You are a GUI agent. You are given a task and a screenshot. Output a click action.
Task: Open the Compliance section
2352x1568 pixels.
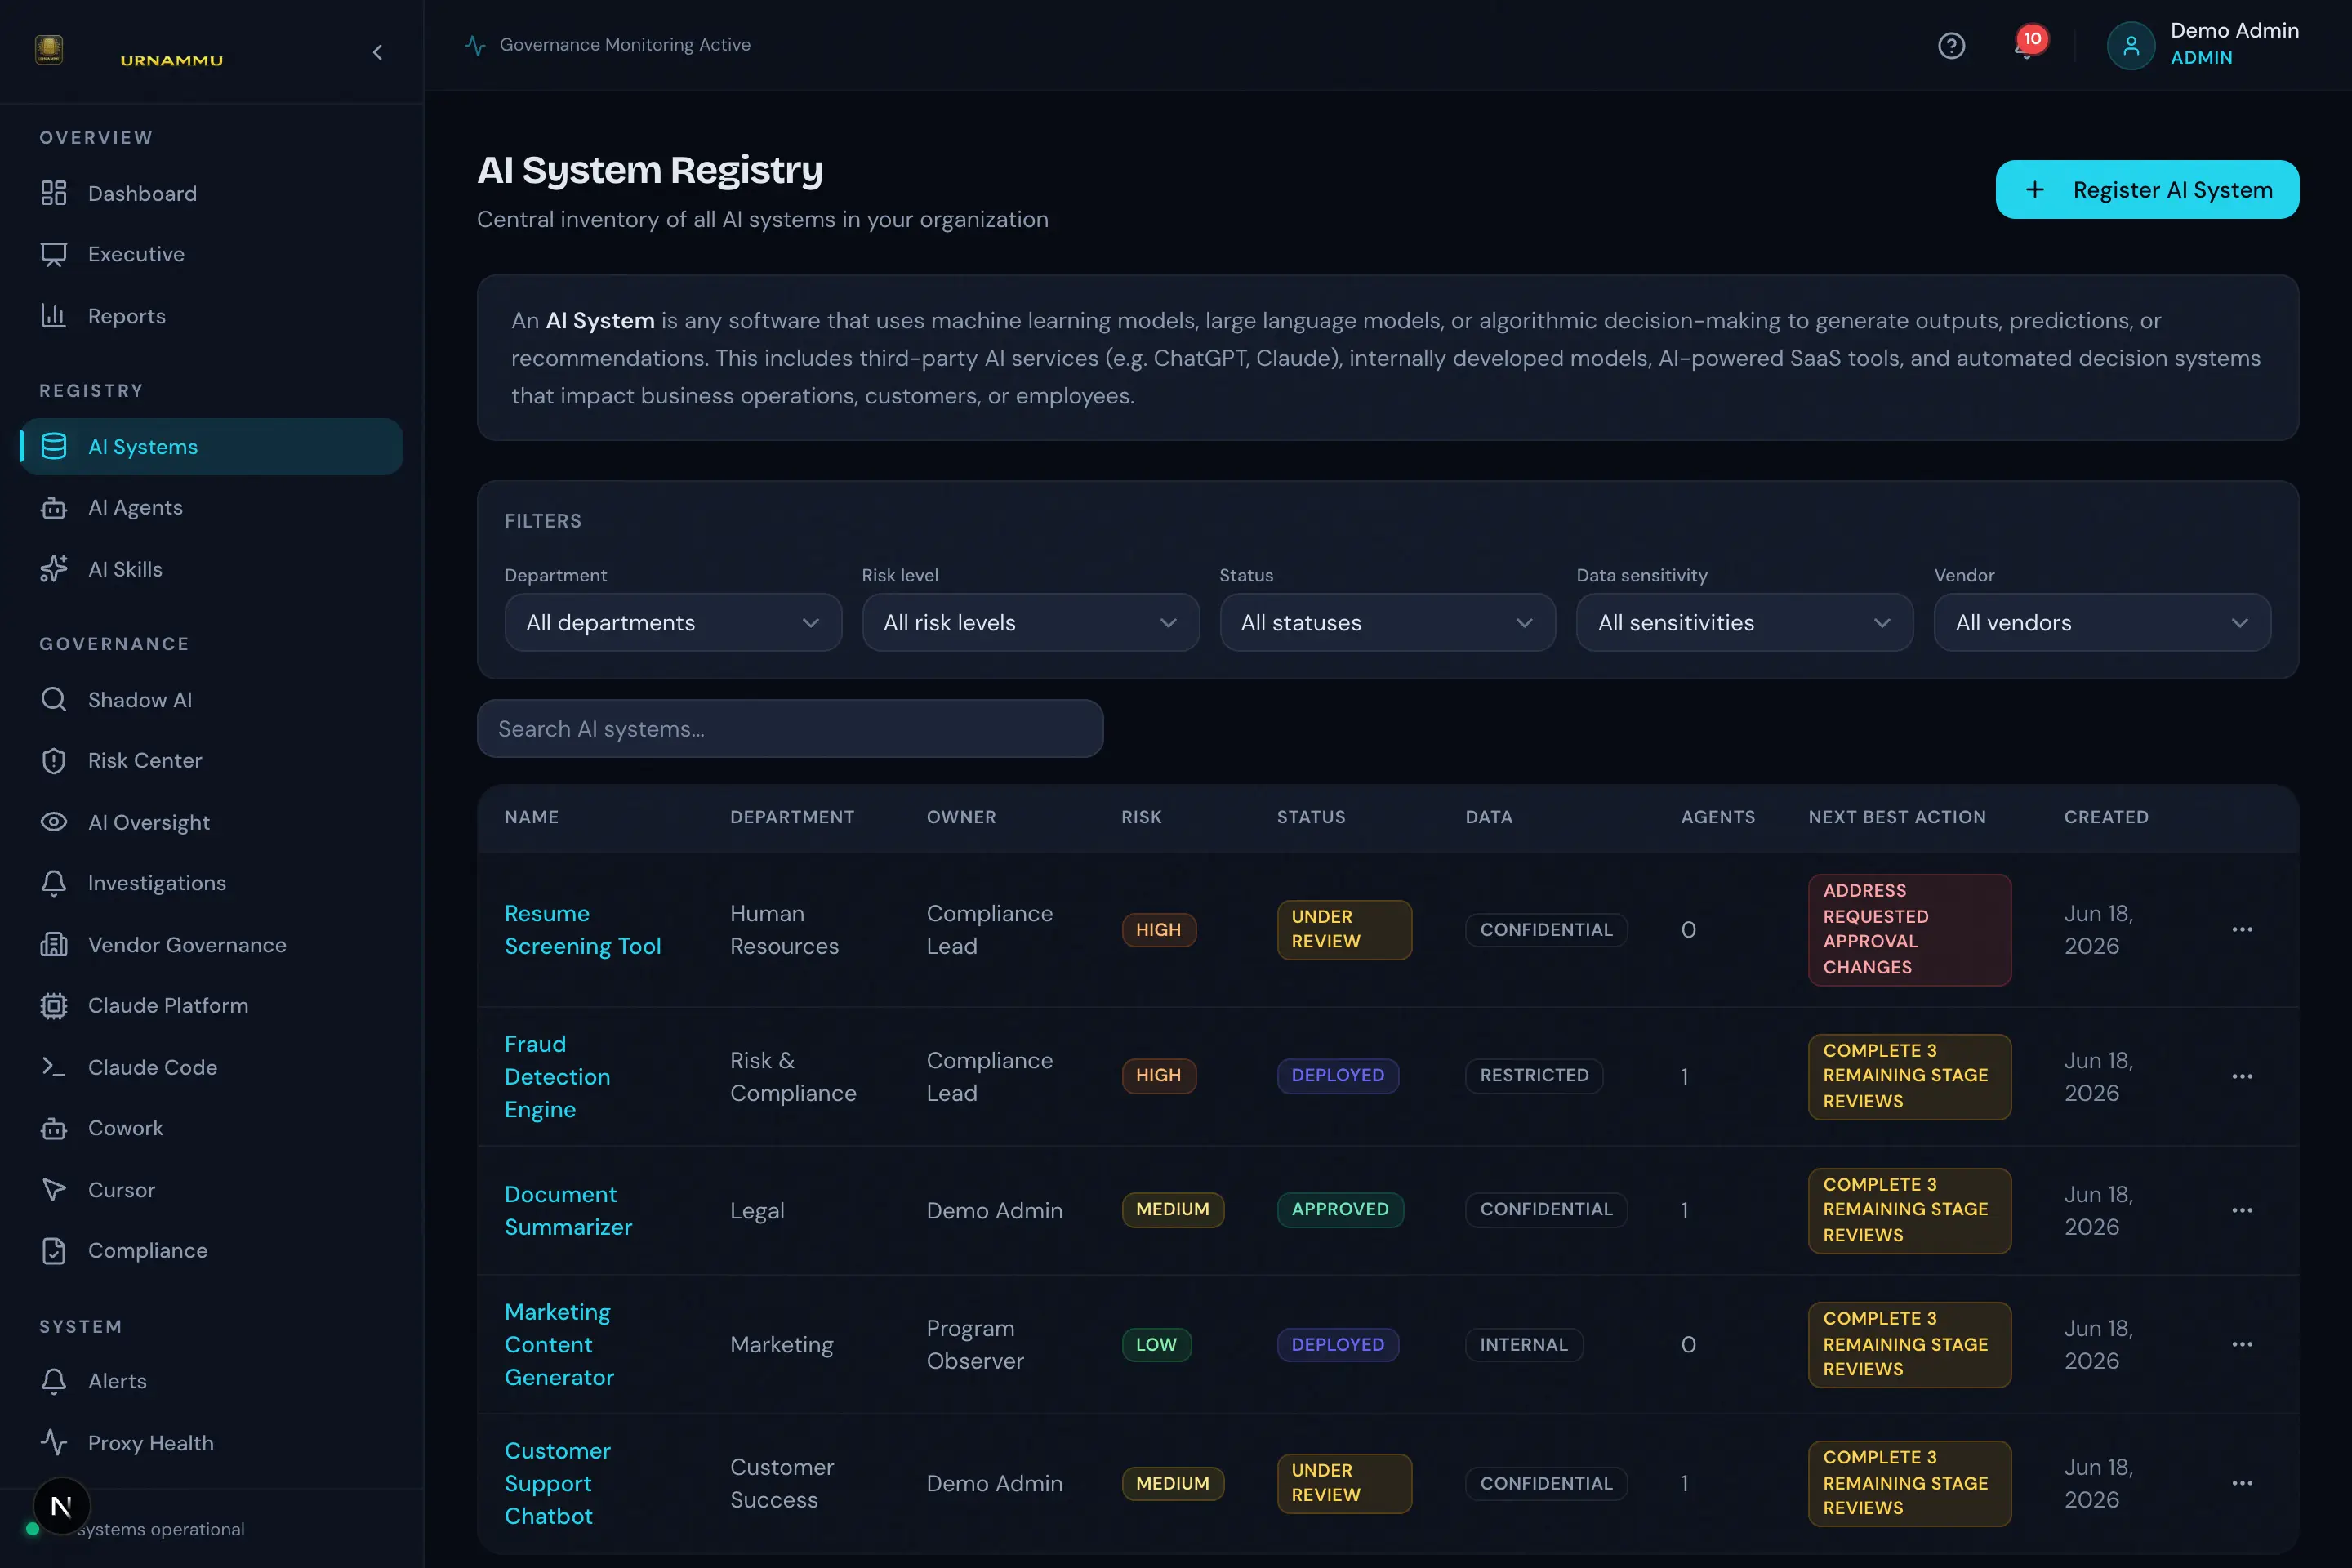[211, 1251]
